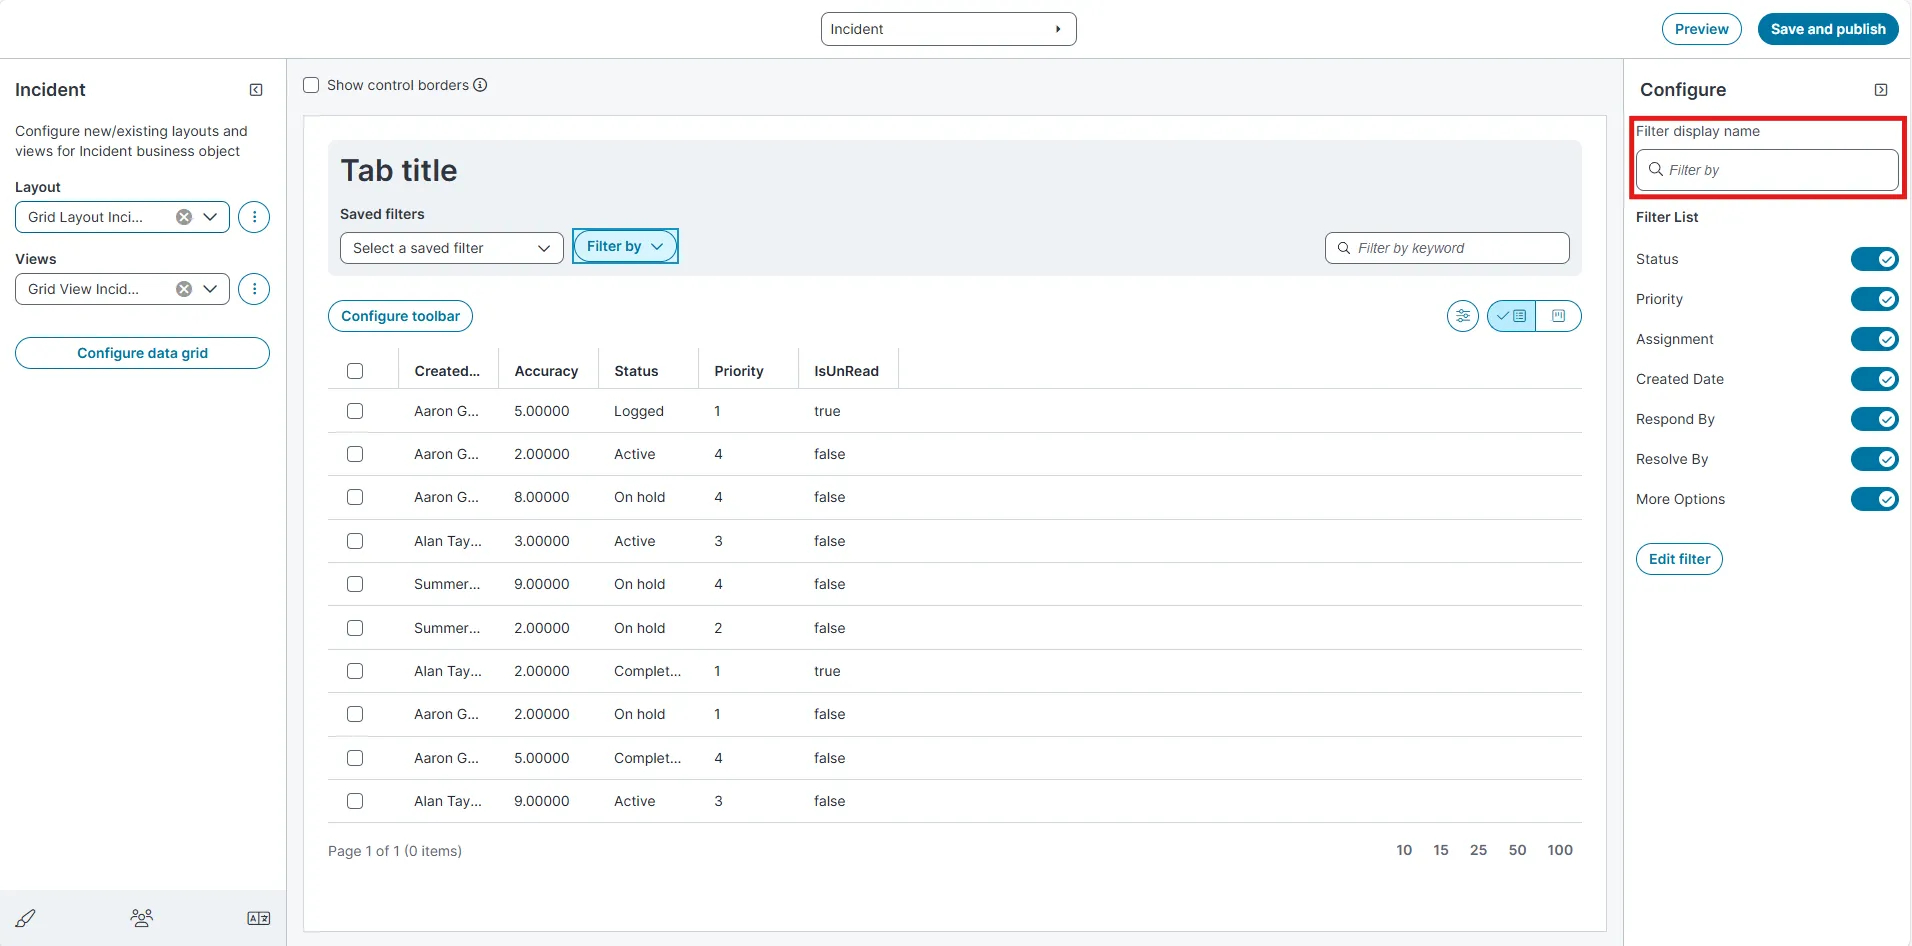Open Select a saved filter dropdown
The height and width of the screenshot is (946, 1912).
click(451, 248)
